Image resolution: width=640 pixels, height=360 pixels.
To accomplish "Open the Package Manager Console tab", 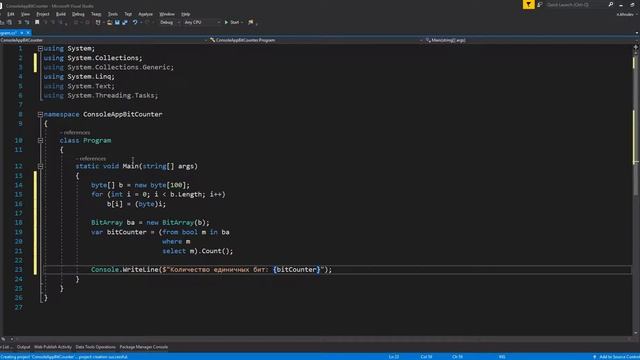I will [144, 347].
